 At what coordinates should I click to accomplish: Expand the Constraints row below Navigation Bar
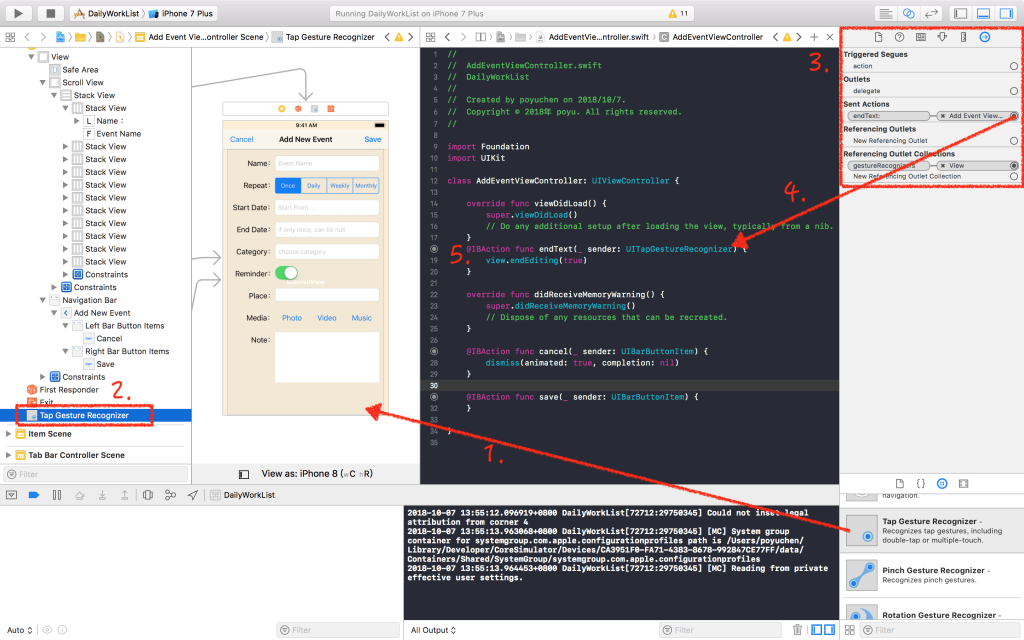42,377
